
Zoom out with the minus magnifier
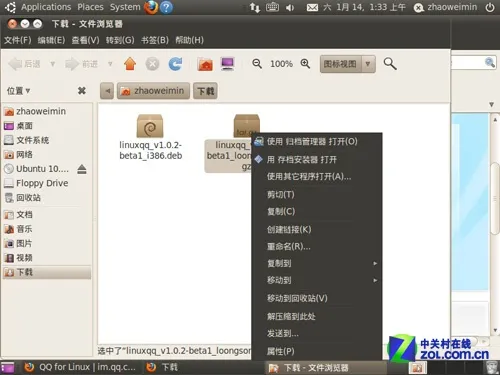(x=257, y=64)
